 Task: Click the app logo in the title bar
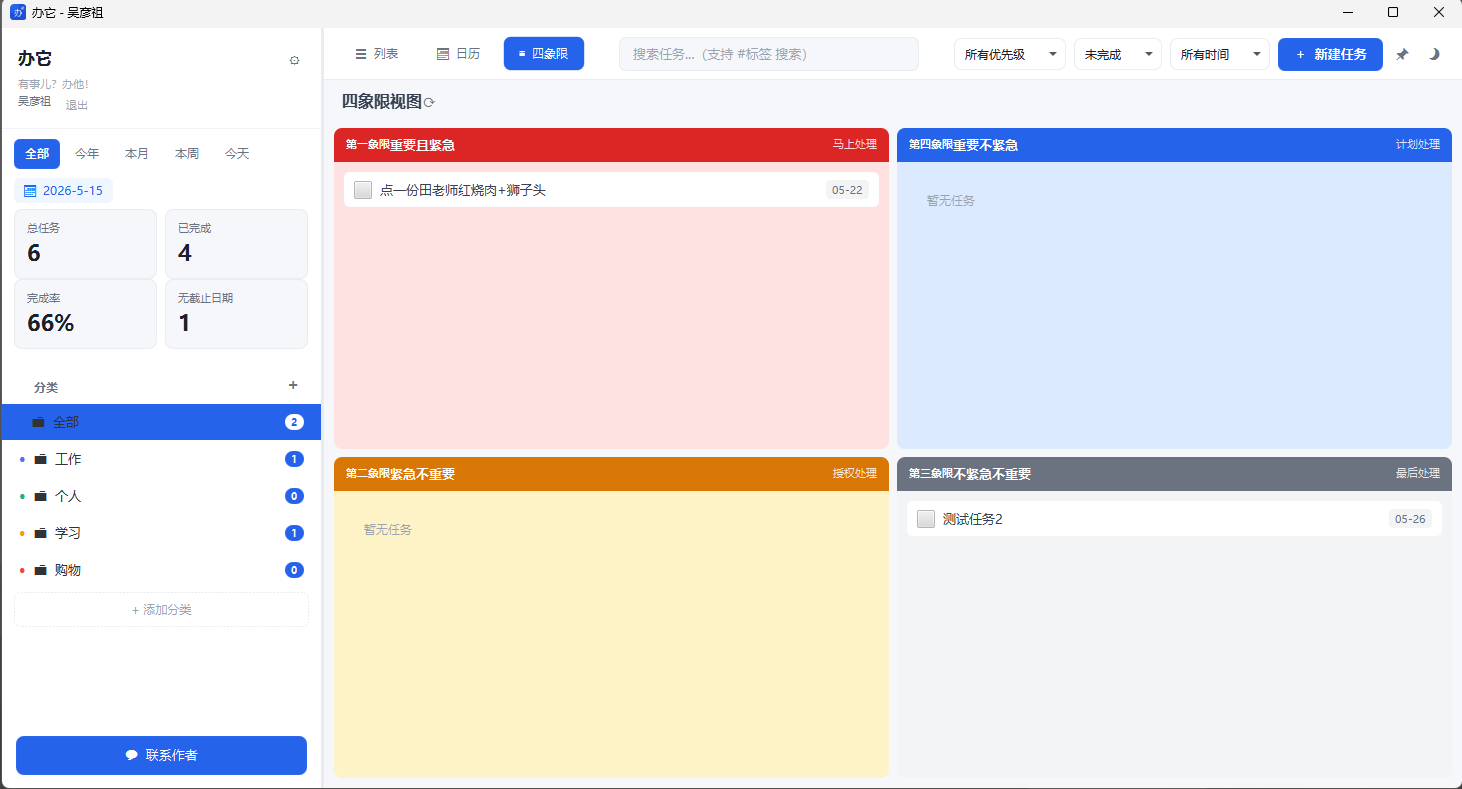[x=17, y=12]
